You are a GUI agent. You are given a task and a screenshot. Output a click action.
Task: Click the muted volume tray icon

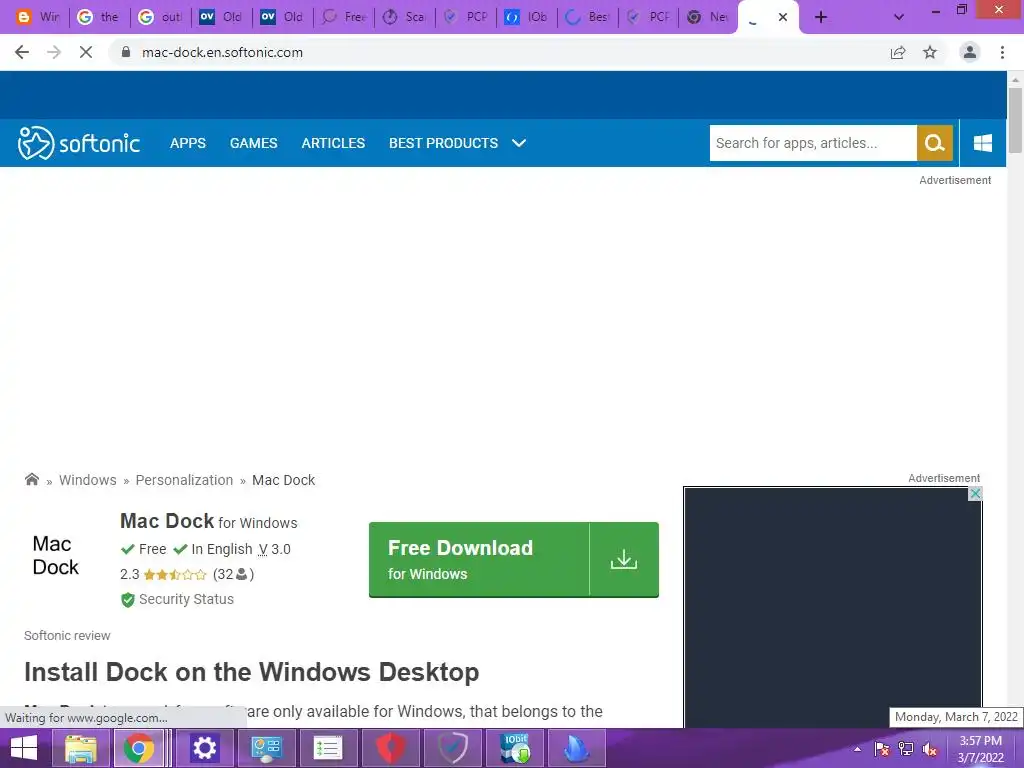coord(930,748)
